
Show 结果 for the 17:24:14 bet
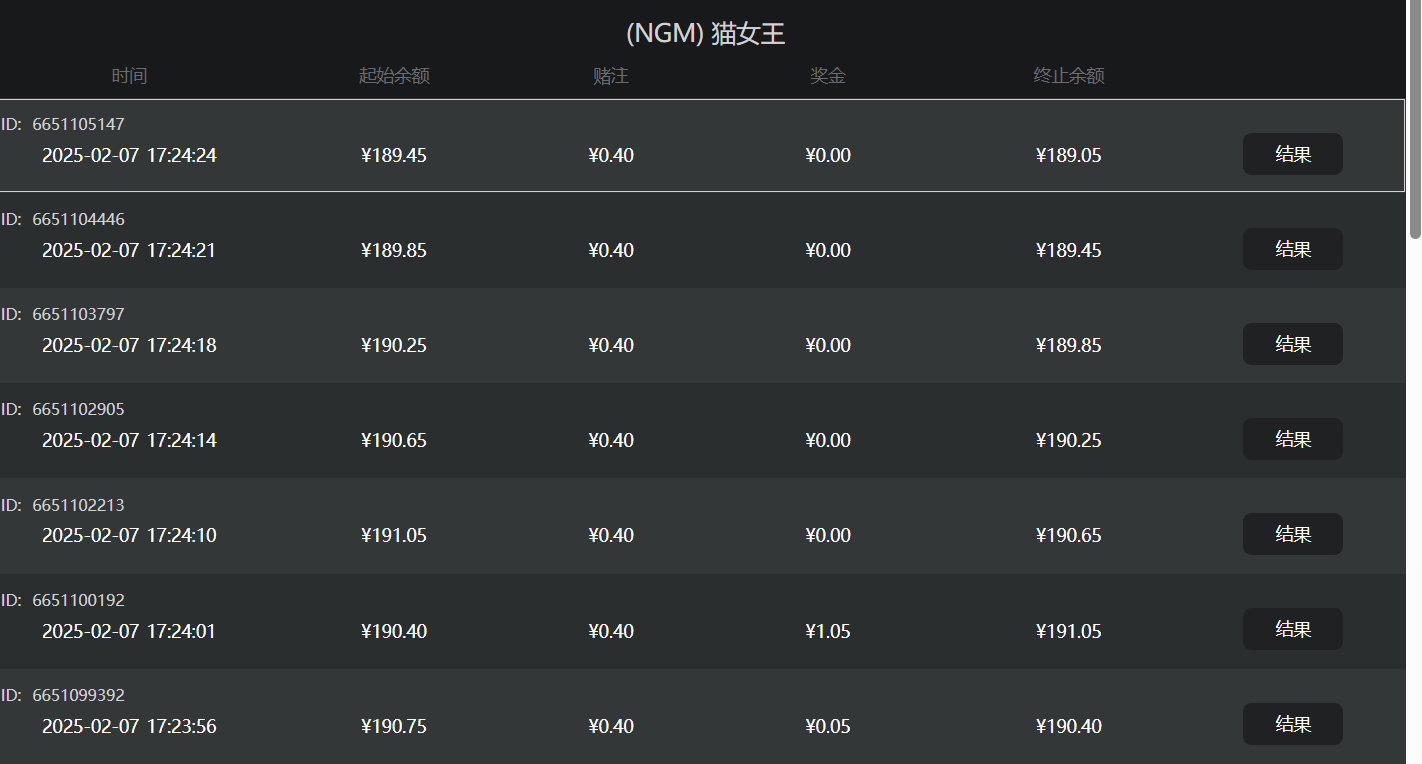click(x=1292, y=439)
